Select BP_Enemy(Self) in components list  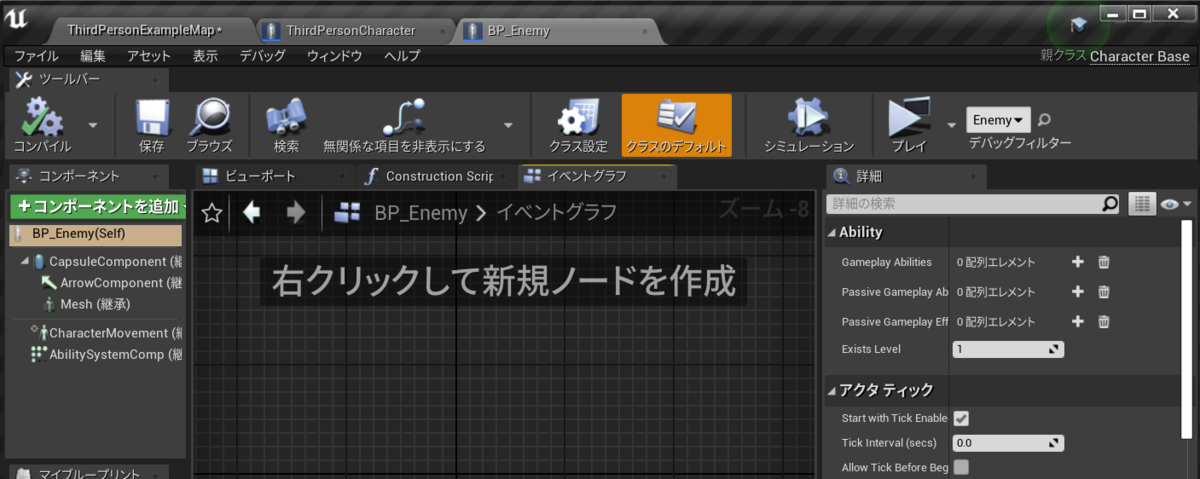pos(96,234)
